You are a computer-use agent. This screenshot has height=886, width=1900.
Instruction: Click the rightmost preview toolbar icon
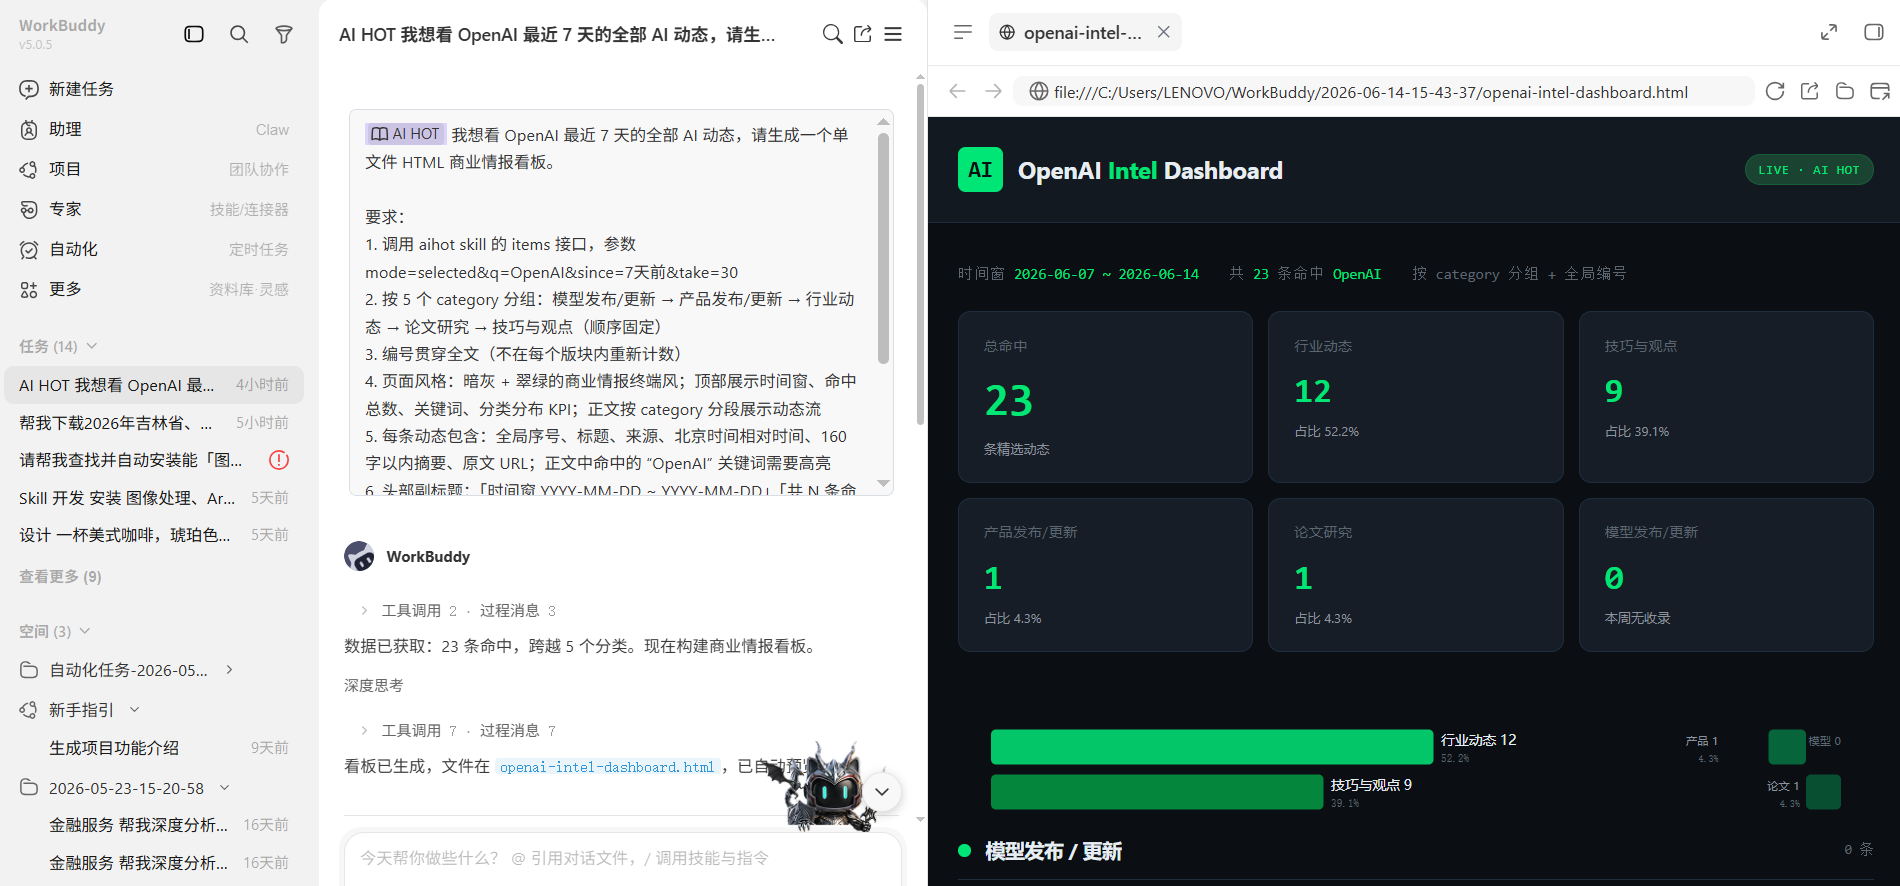[x=1880, y=91]
